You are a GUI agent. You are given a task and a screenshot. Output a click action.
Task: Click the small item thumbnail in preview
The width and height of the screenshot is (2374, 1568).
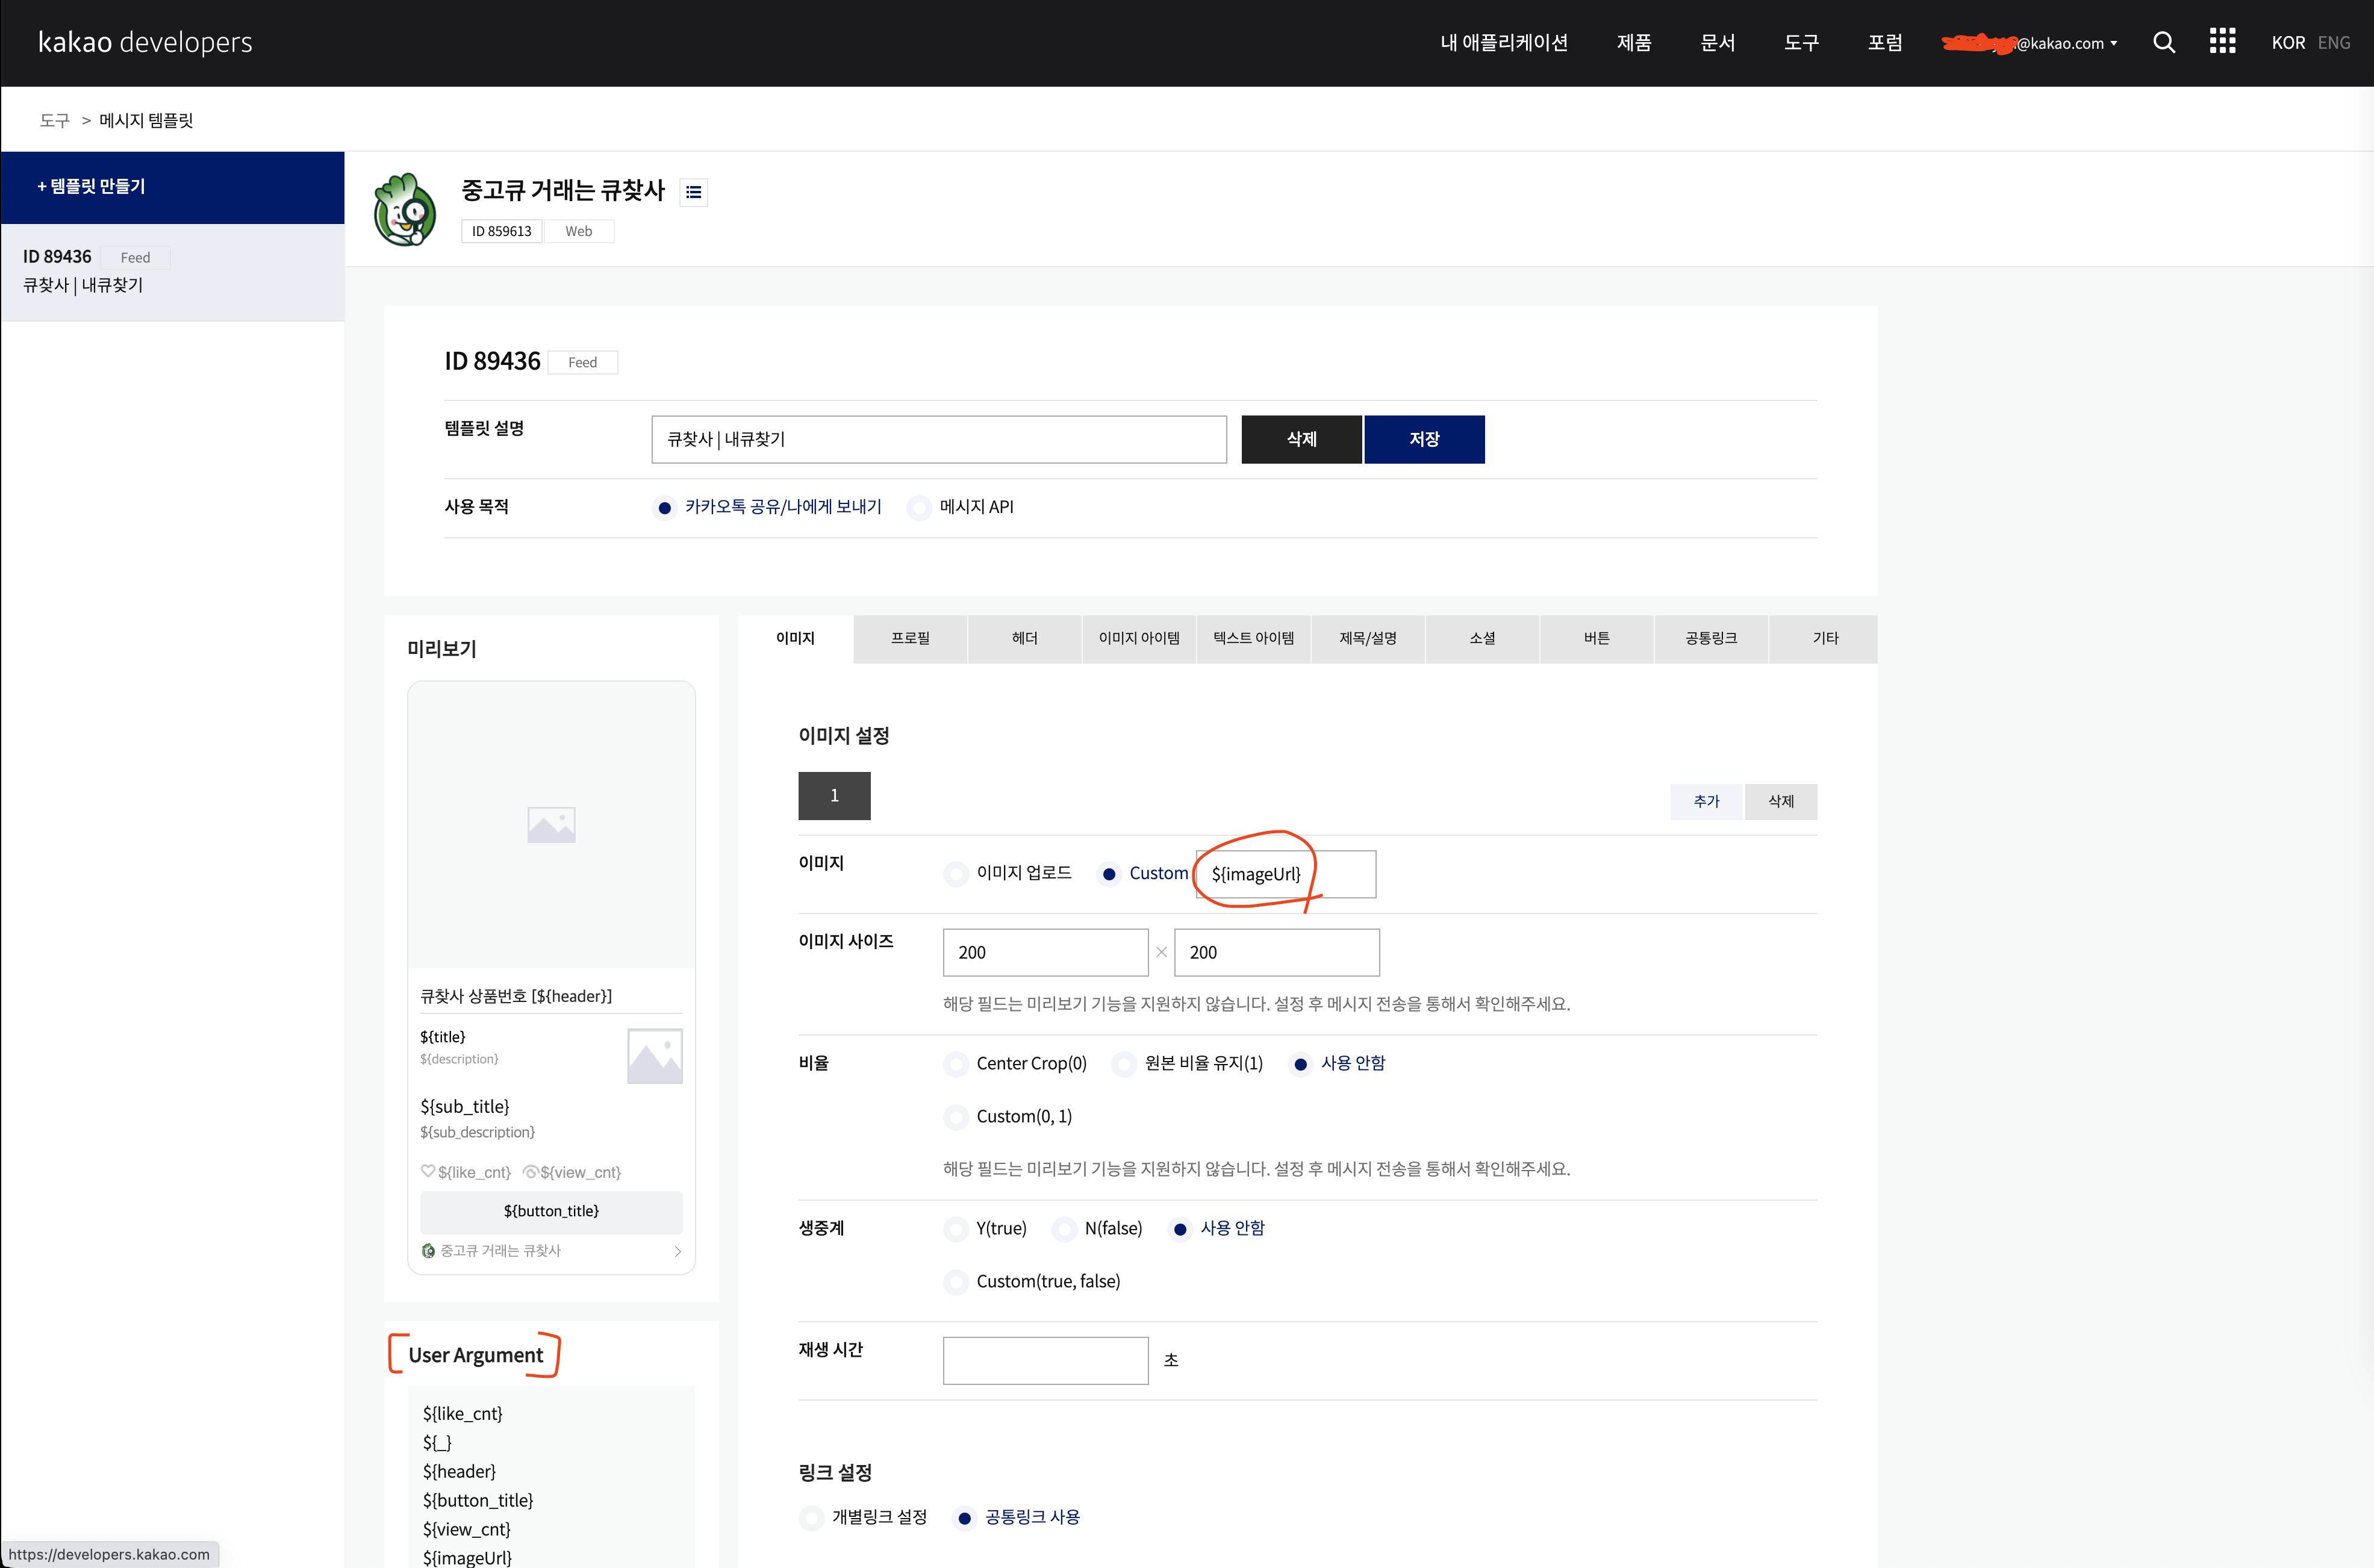coord(654,1056)
